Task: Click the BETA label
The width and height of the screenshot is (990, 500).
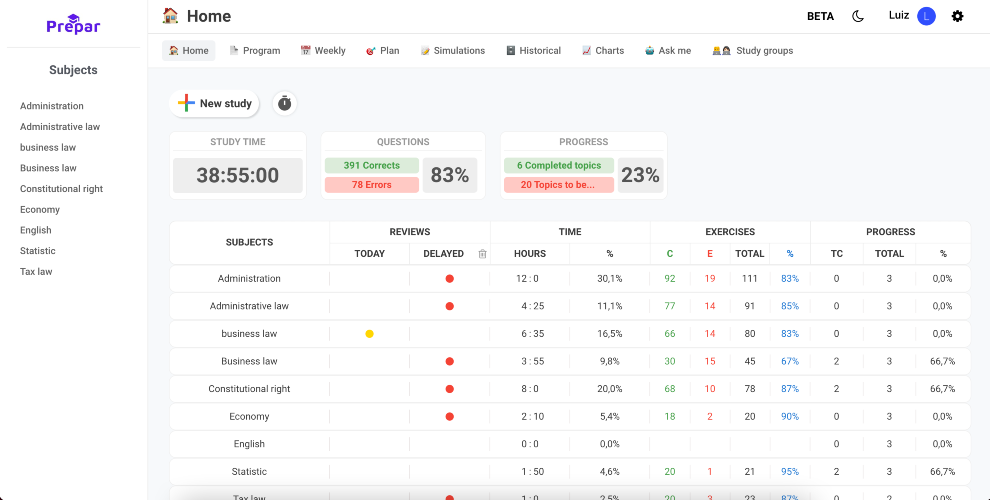Action: pos(820,16)
